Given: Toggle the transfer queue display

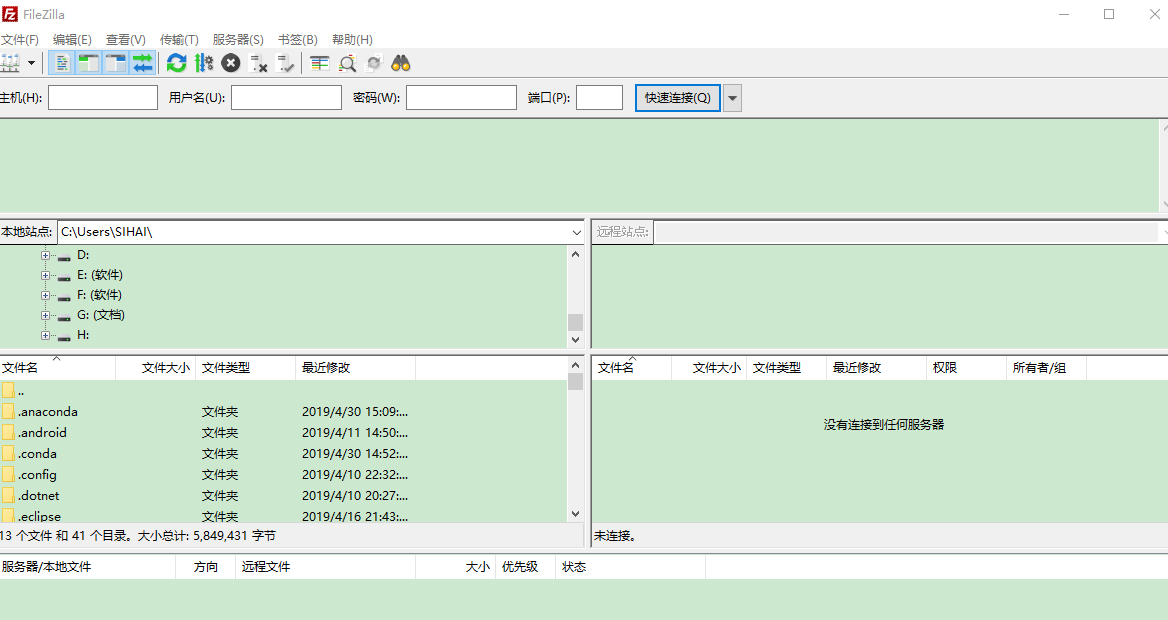Looking at the screenshot, I should (142, 63).
